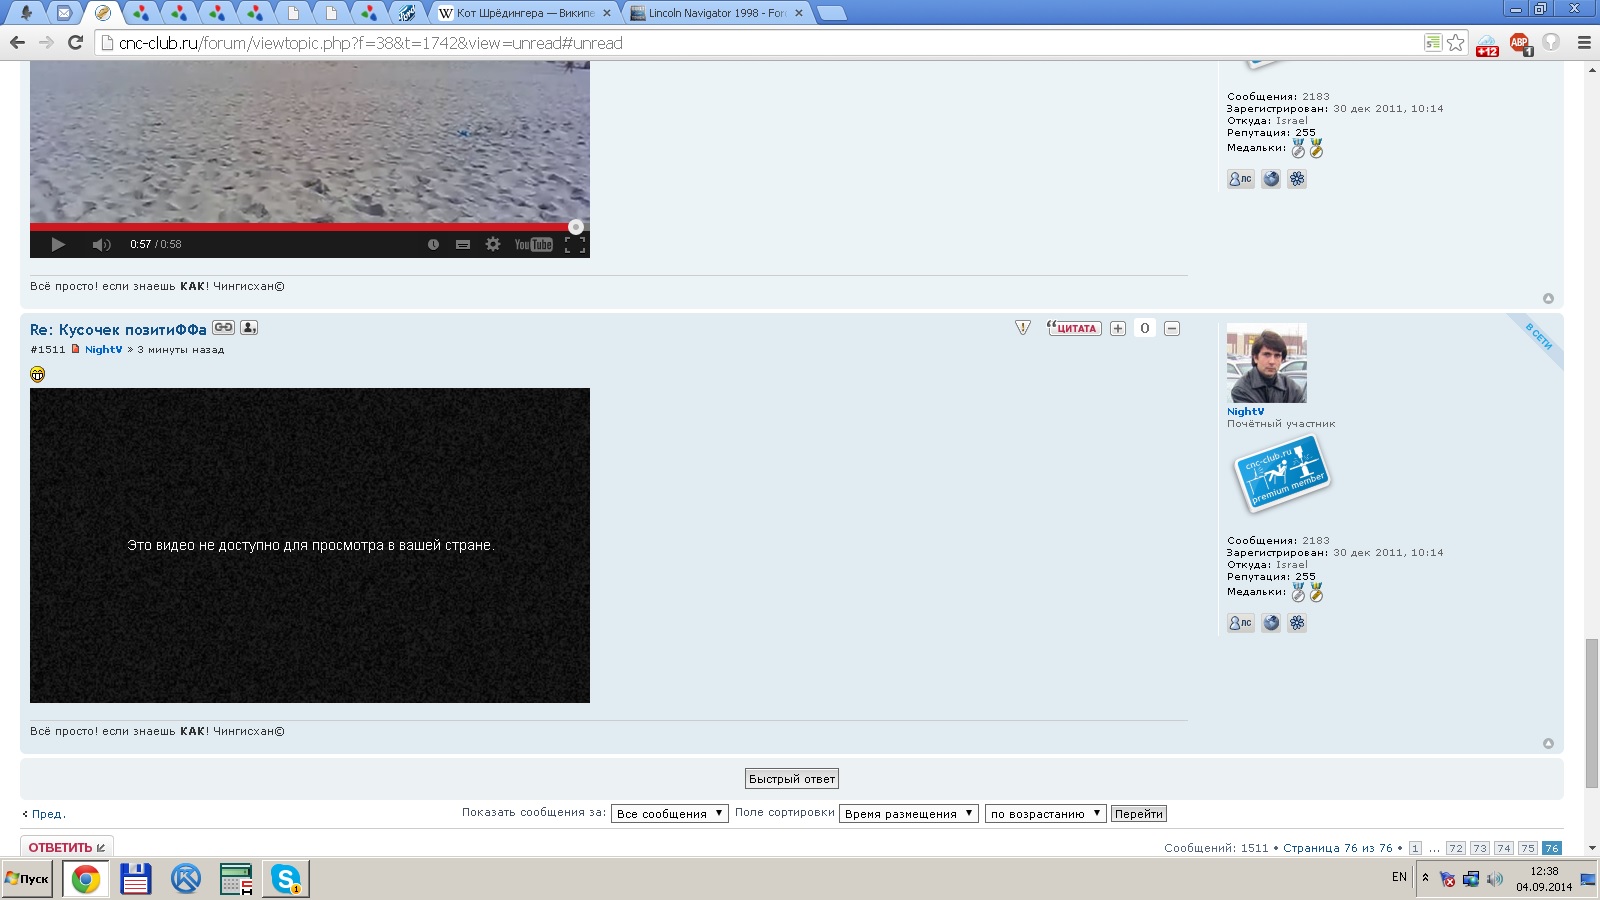The height and width of the screenshot is (900, 1600).
Task: Click the Watch Later clock on the player
Action: pos(433,245)
